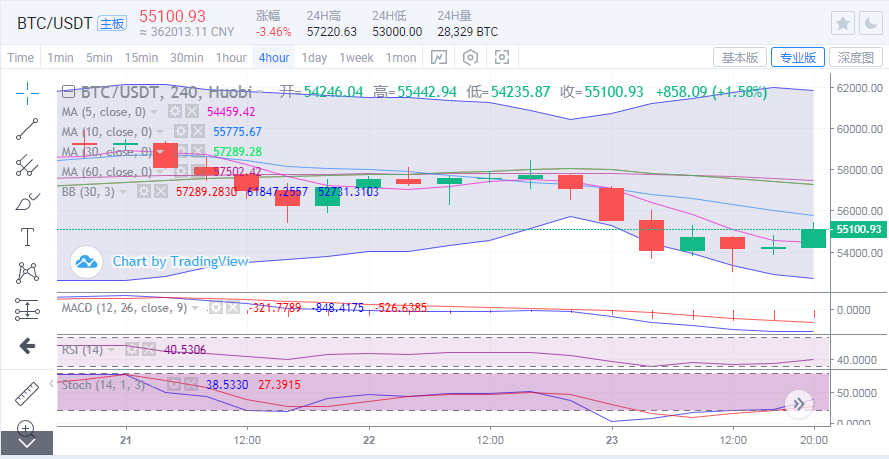Select the long position prediction tool
The width and height of the screenshot is (889, 459).
coord(27,309)
